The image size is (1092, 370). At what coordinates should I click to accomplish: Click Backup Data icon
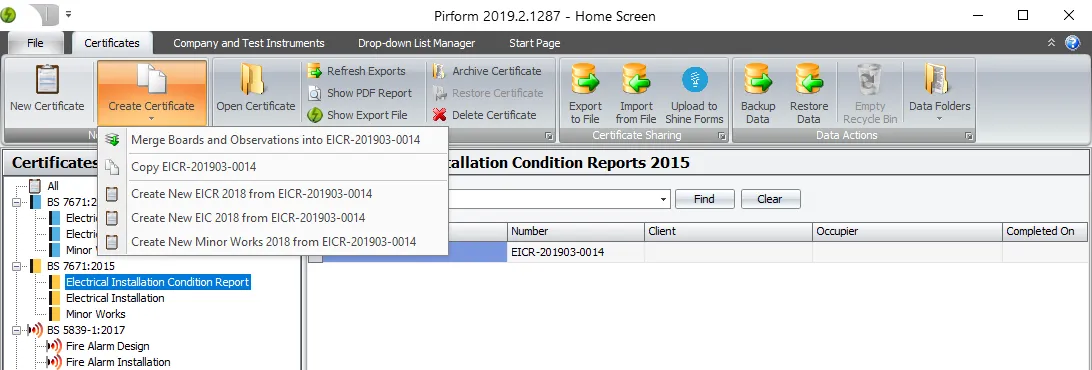(758, 79)
